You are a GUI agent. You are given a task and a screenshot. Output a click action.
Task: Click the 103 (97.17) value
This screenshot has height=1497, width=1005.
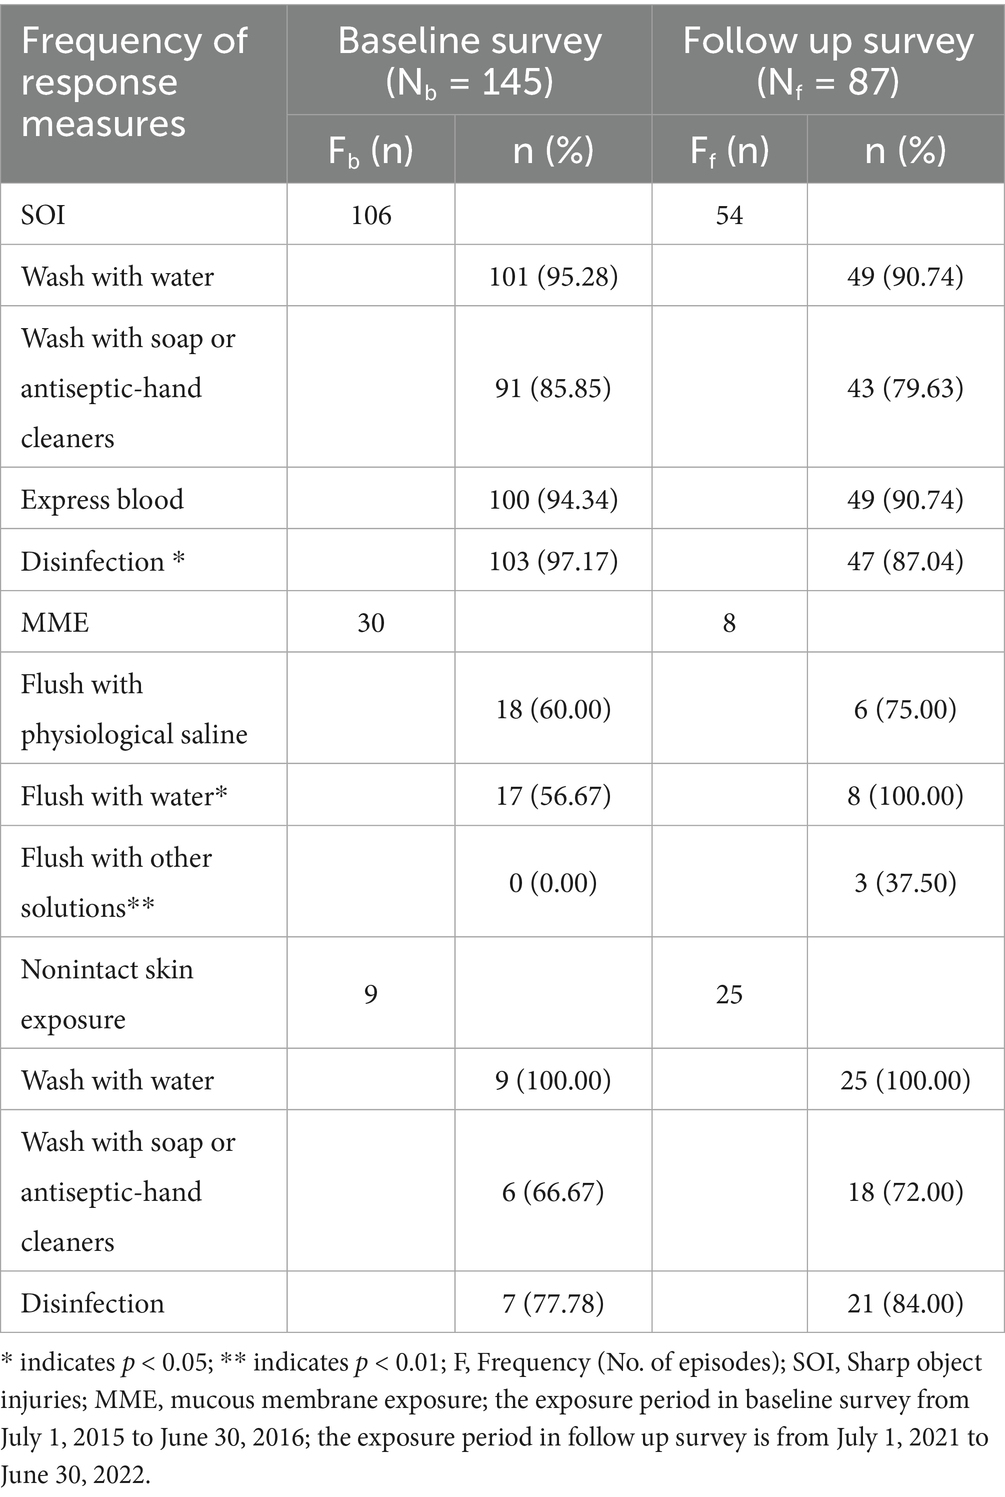(x=553, y=561)
